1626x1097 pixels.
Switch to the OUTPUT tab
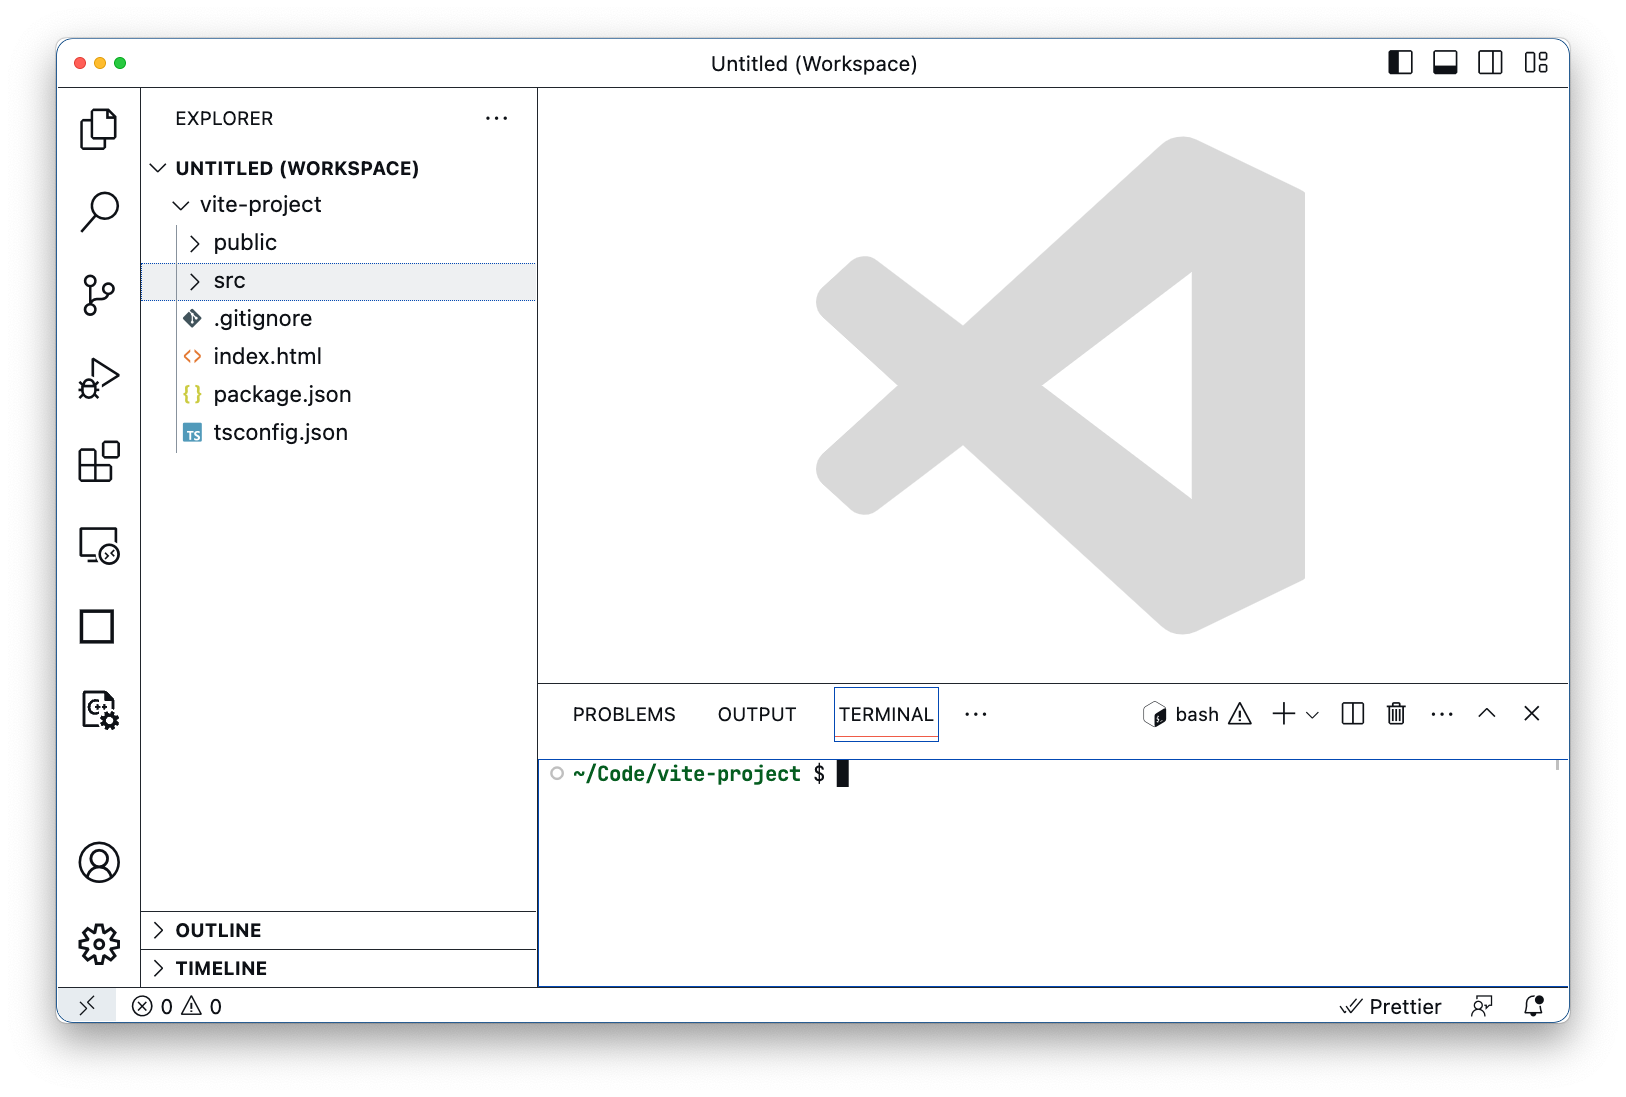[x=756, y=714]
